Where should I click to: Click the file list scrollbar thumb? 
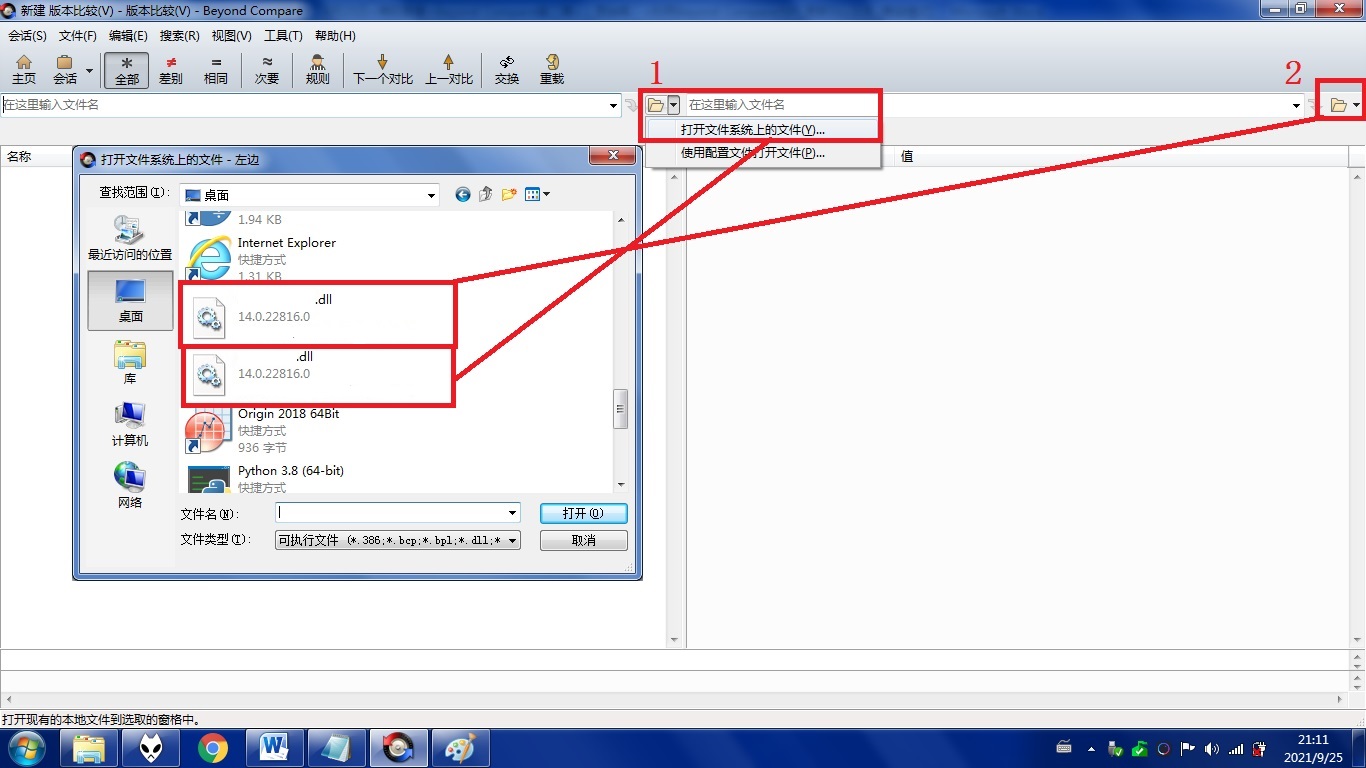(x=621, y=409)
